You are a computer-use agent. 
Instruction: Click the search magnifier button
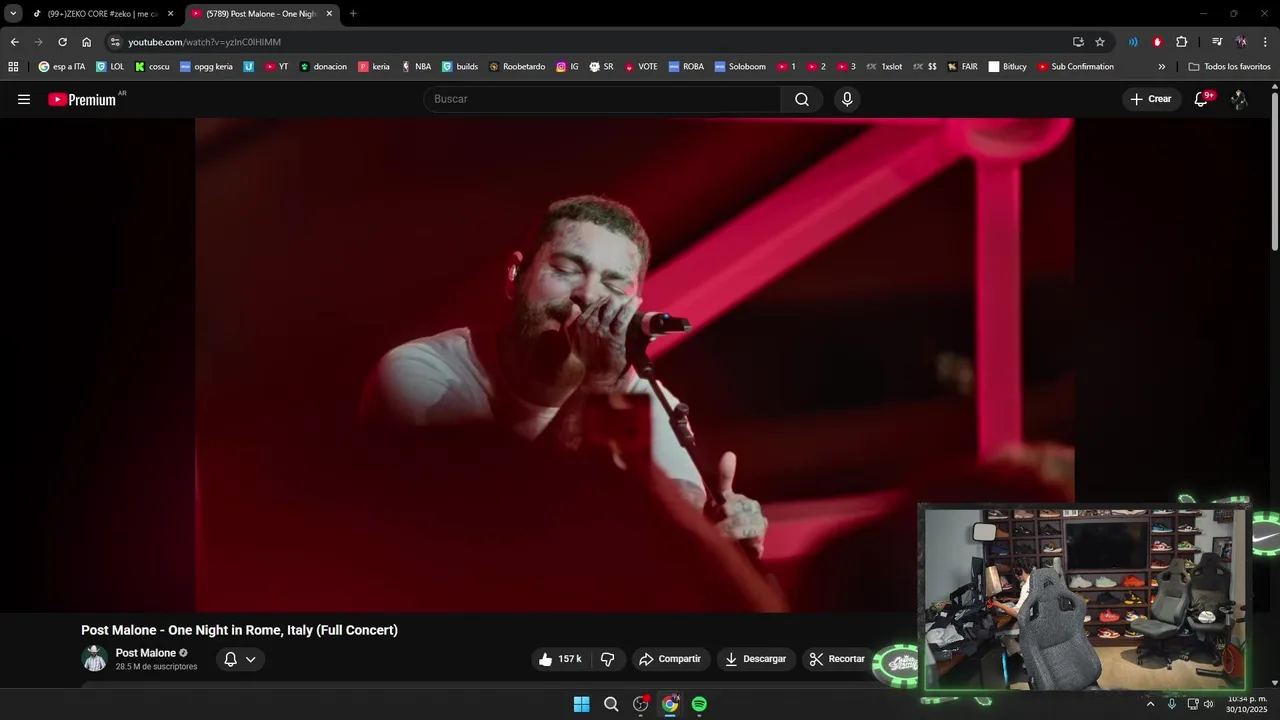(x=802, y=99)
